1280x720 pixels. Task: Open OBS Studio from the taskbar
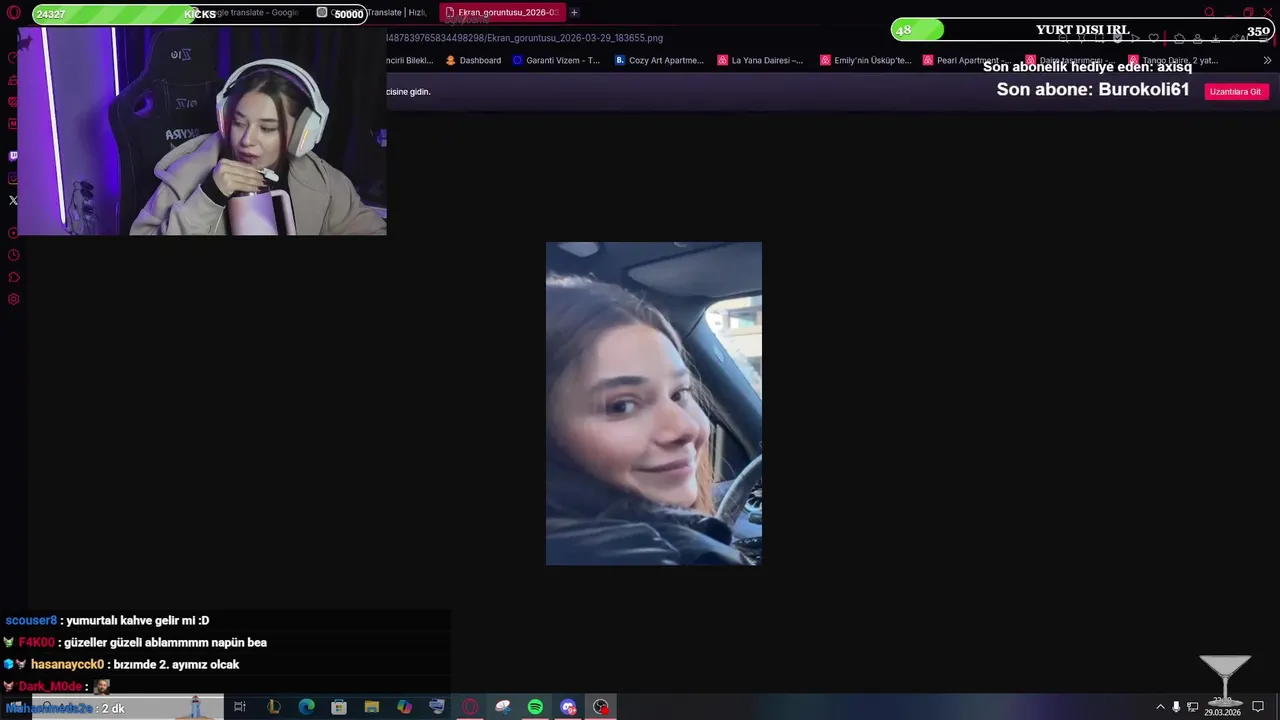click(x=601, y=707)
